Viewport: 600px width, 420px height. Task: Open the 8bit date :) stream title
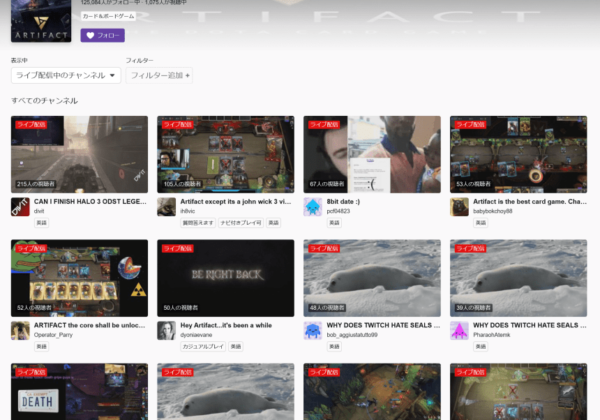coord(343,202)
